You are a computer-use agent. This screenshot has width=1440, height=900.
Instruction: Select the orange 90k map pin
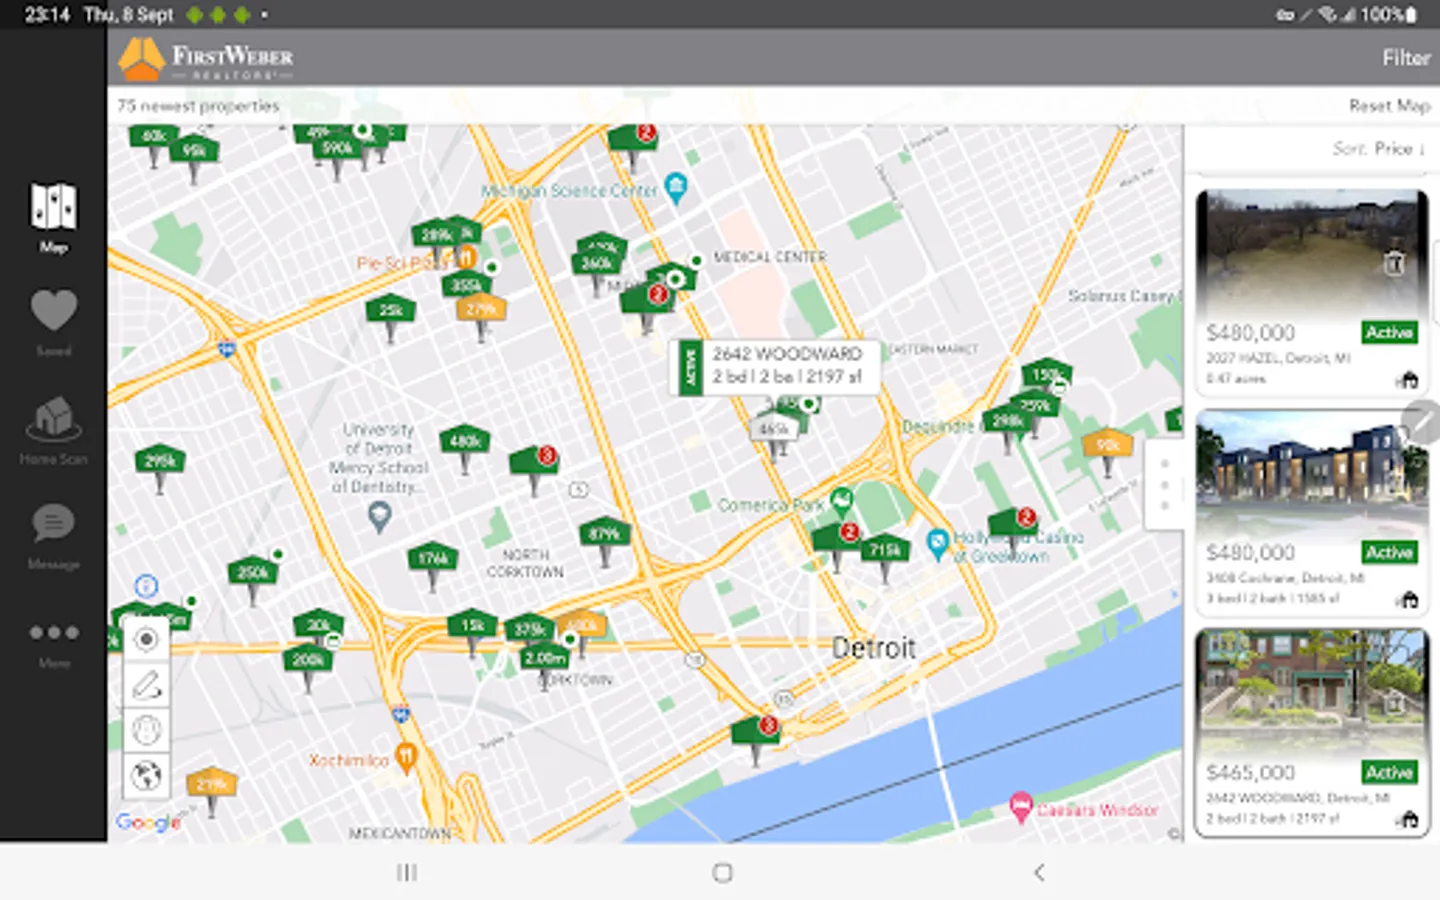tap(1107, 446)
